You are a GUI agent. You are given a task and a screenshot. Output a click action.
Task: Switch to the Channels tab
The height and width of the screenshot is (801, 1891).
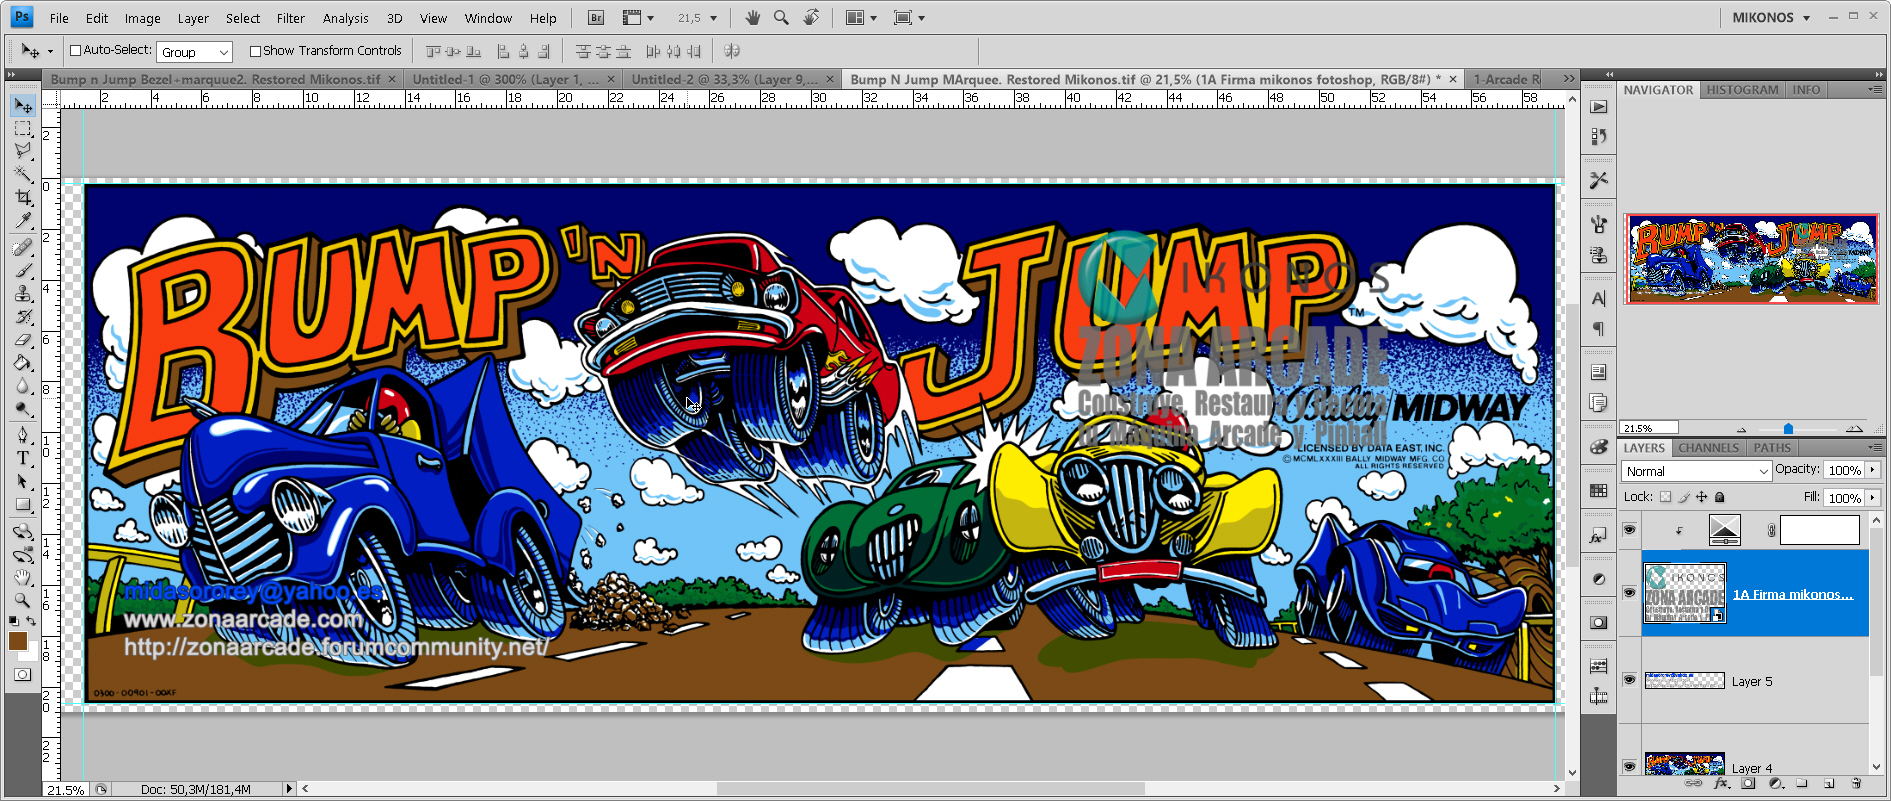[1708, 448]
